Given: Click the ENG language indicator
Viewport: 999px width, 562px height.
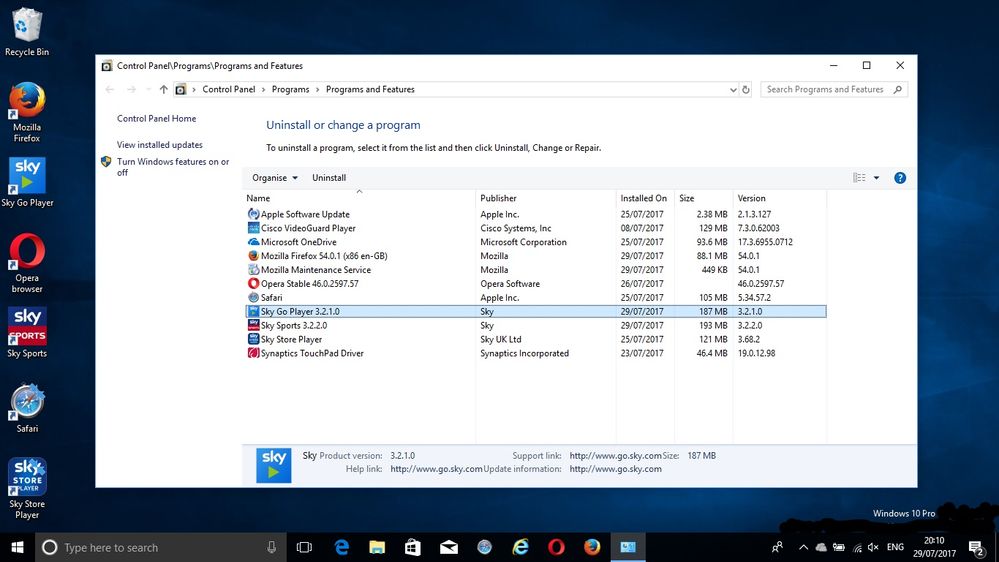Looking at the screenshot, I should click(895, 547).
